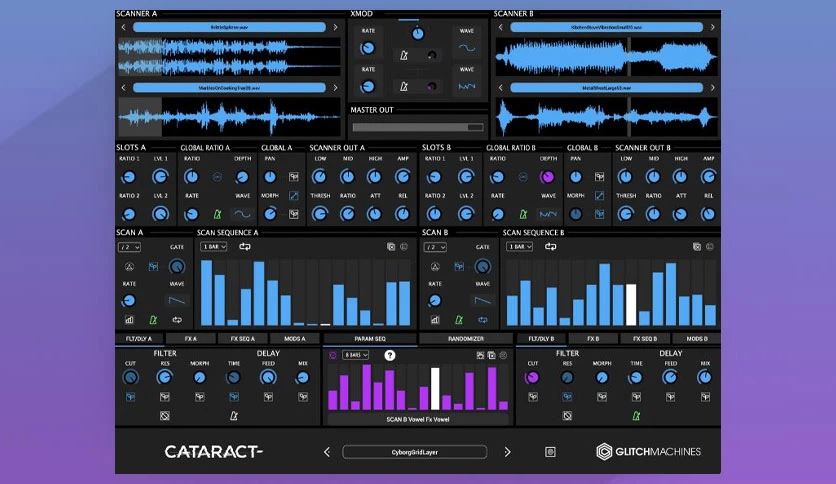Screen dimensions: 836x484
Task: Expand the /2 dropdown in Scan B
Action: pos(435,247)
